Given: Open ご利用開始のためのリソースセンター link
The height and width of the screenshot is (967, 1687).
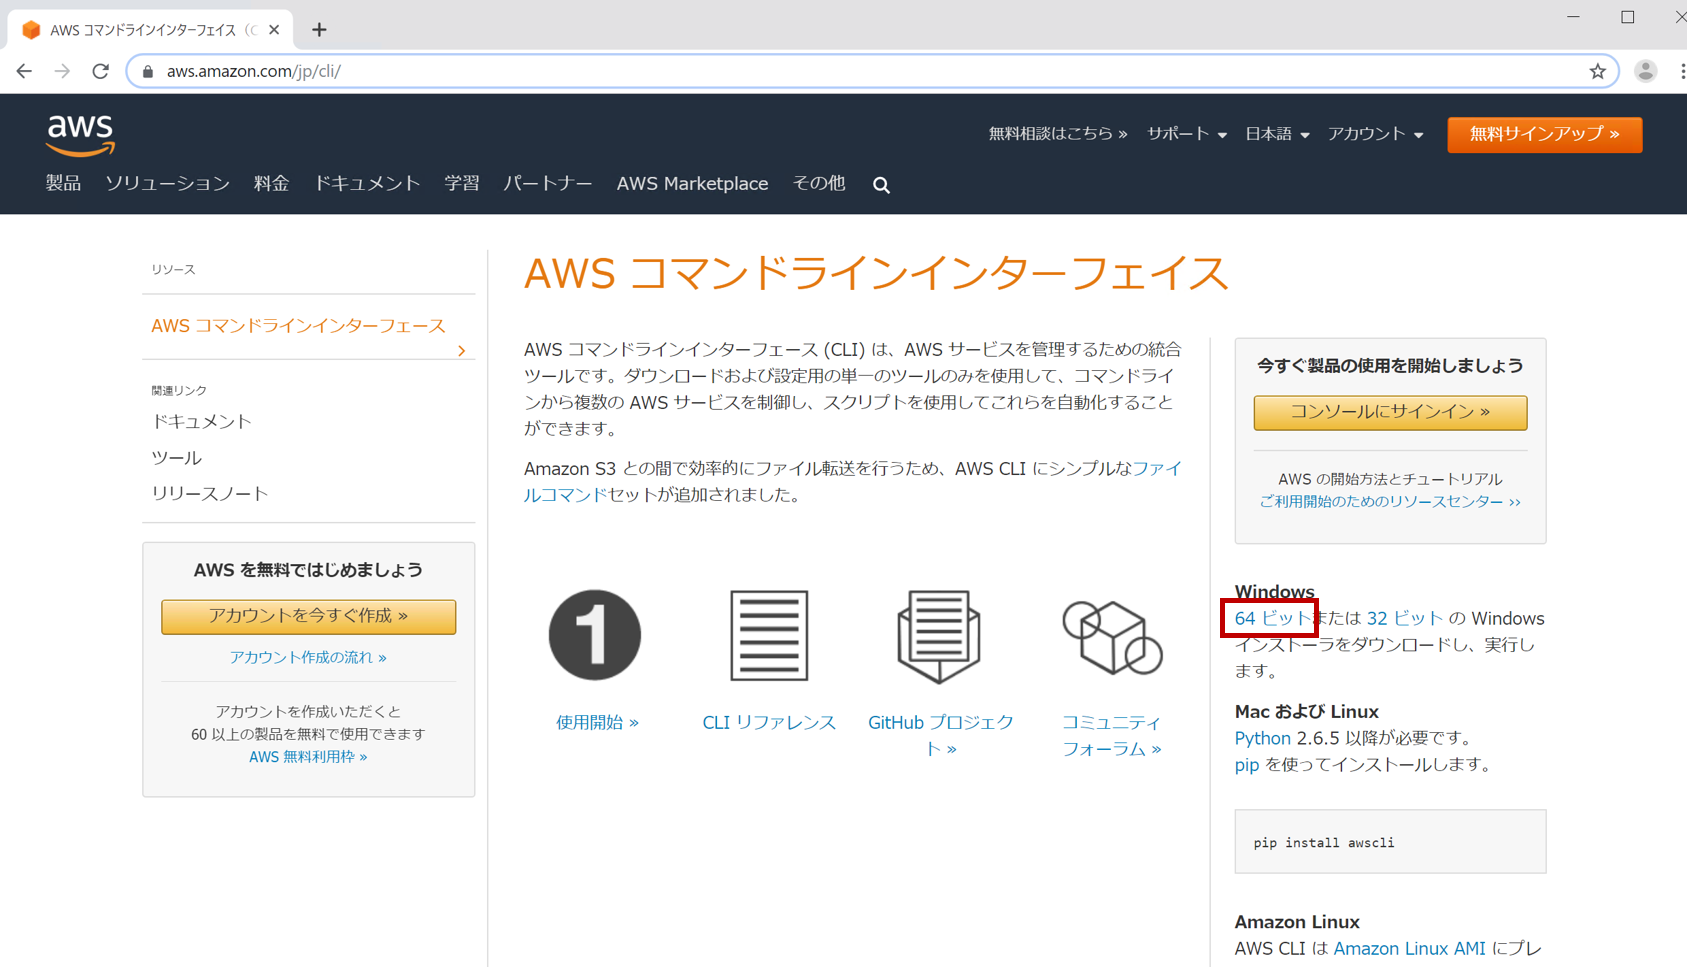Looking at the screenshot, I should [1390, 502].
